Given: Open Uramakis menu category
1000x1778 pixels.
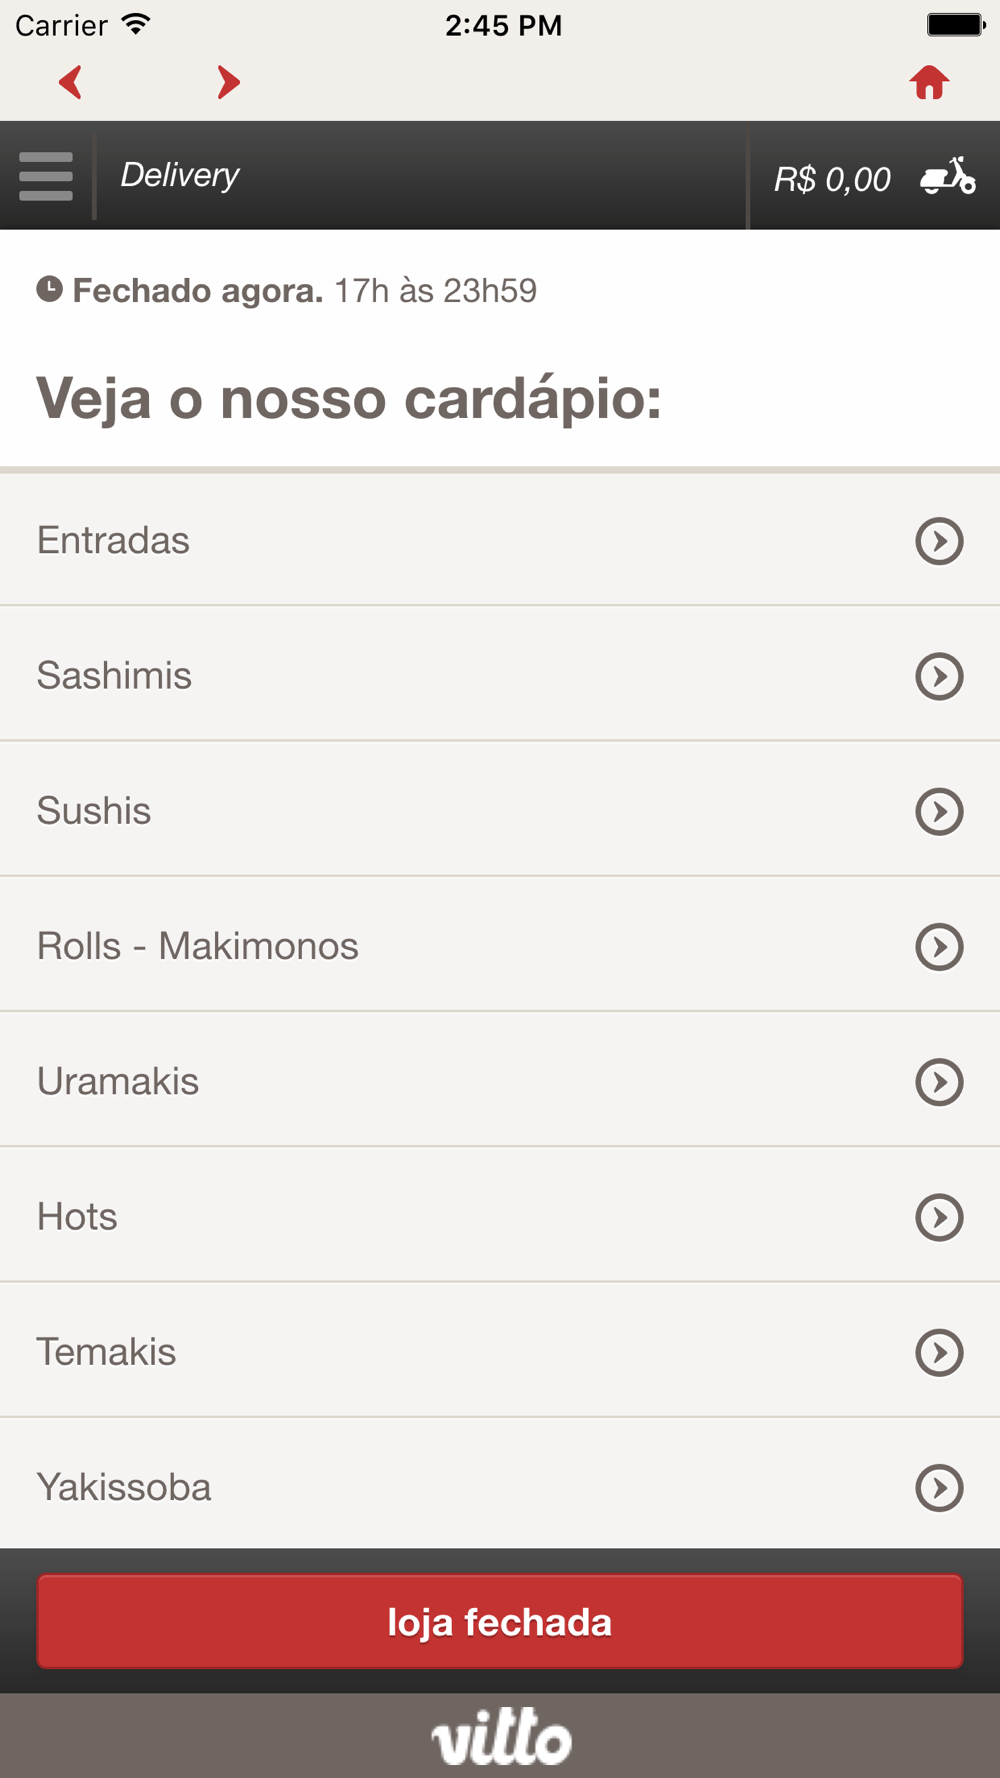Looking at the screenshot, I should pos(118,1081).
